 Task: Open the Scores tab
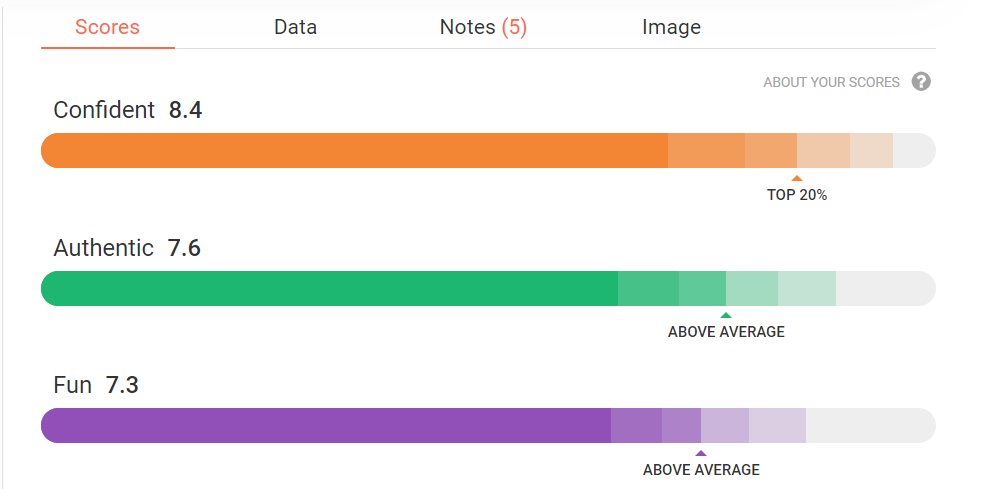108,27
